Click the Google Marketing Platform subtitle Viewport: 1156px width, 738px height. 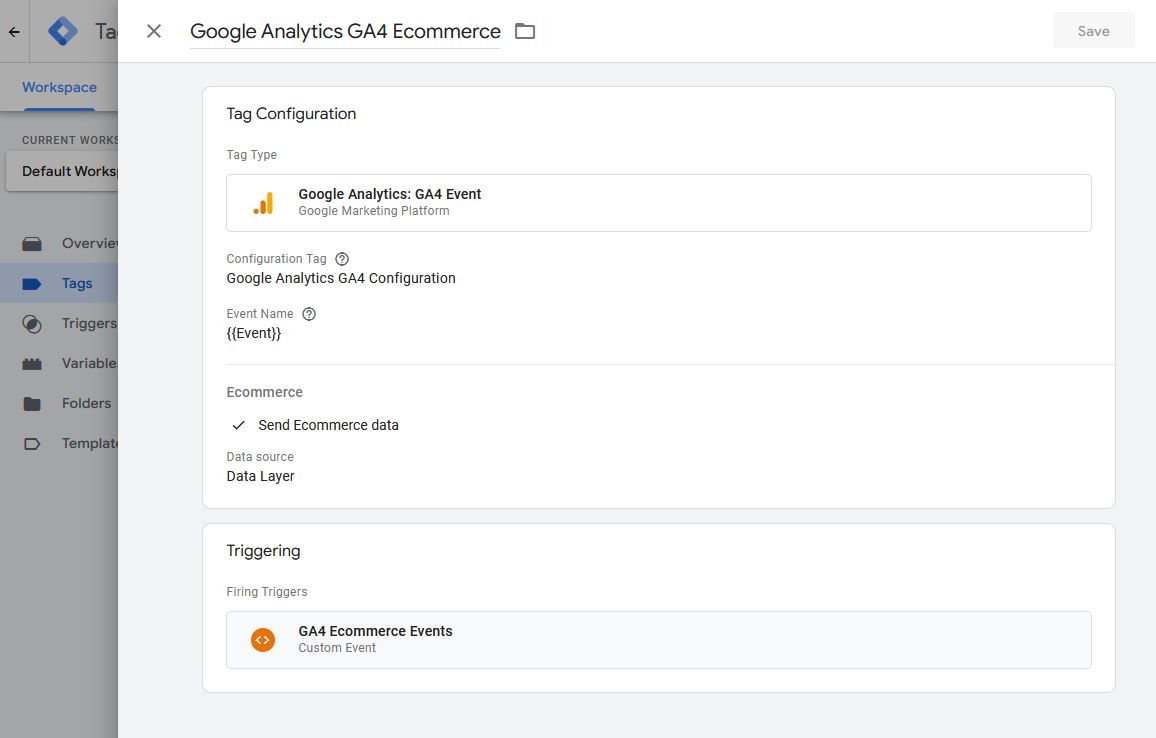(x=374, y=211)
